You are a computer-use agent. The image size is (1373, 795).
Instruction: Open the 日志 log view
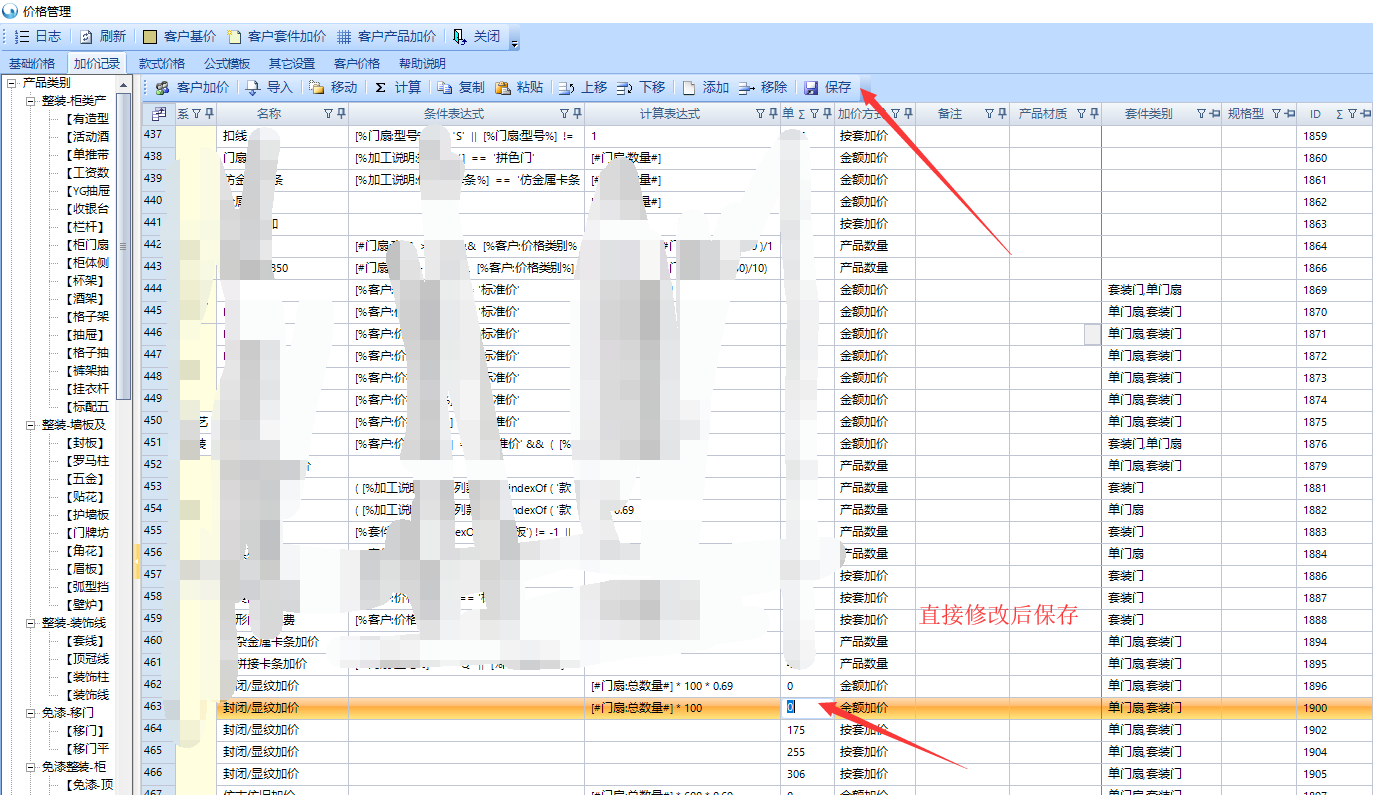point(24,37)
